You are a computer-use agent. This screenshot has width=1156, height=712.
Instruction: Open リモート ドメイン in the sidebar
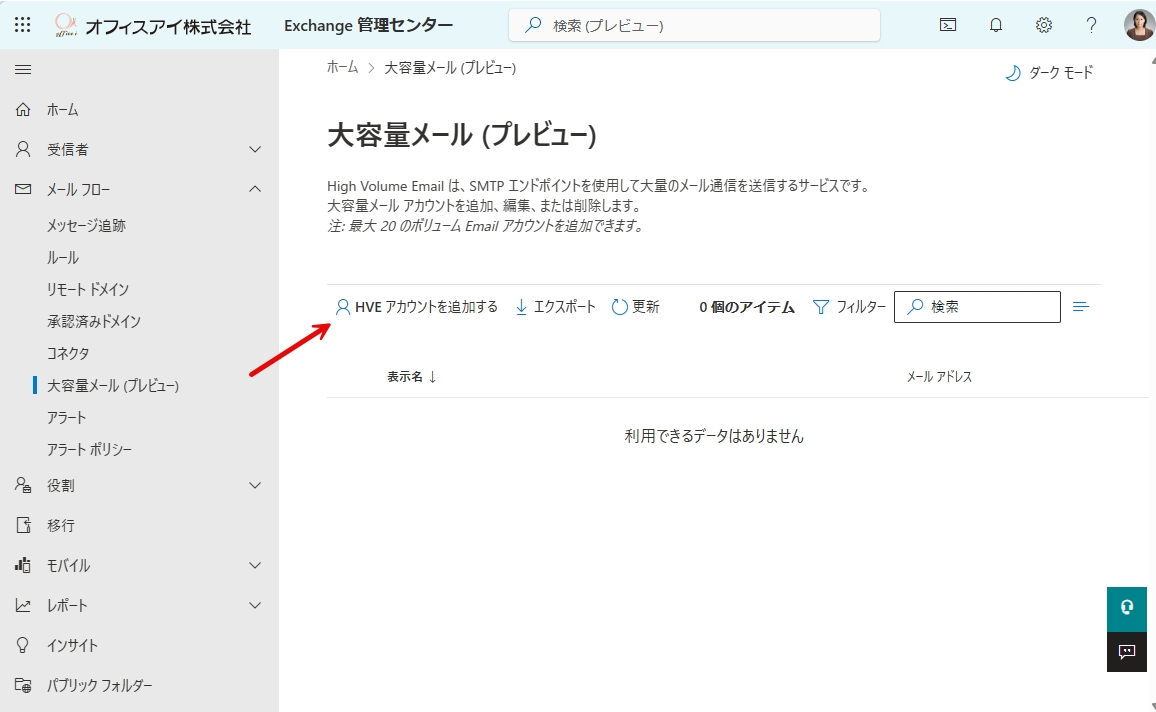[x=88, y=290]
